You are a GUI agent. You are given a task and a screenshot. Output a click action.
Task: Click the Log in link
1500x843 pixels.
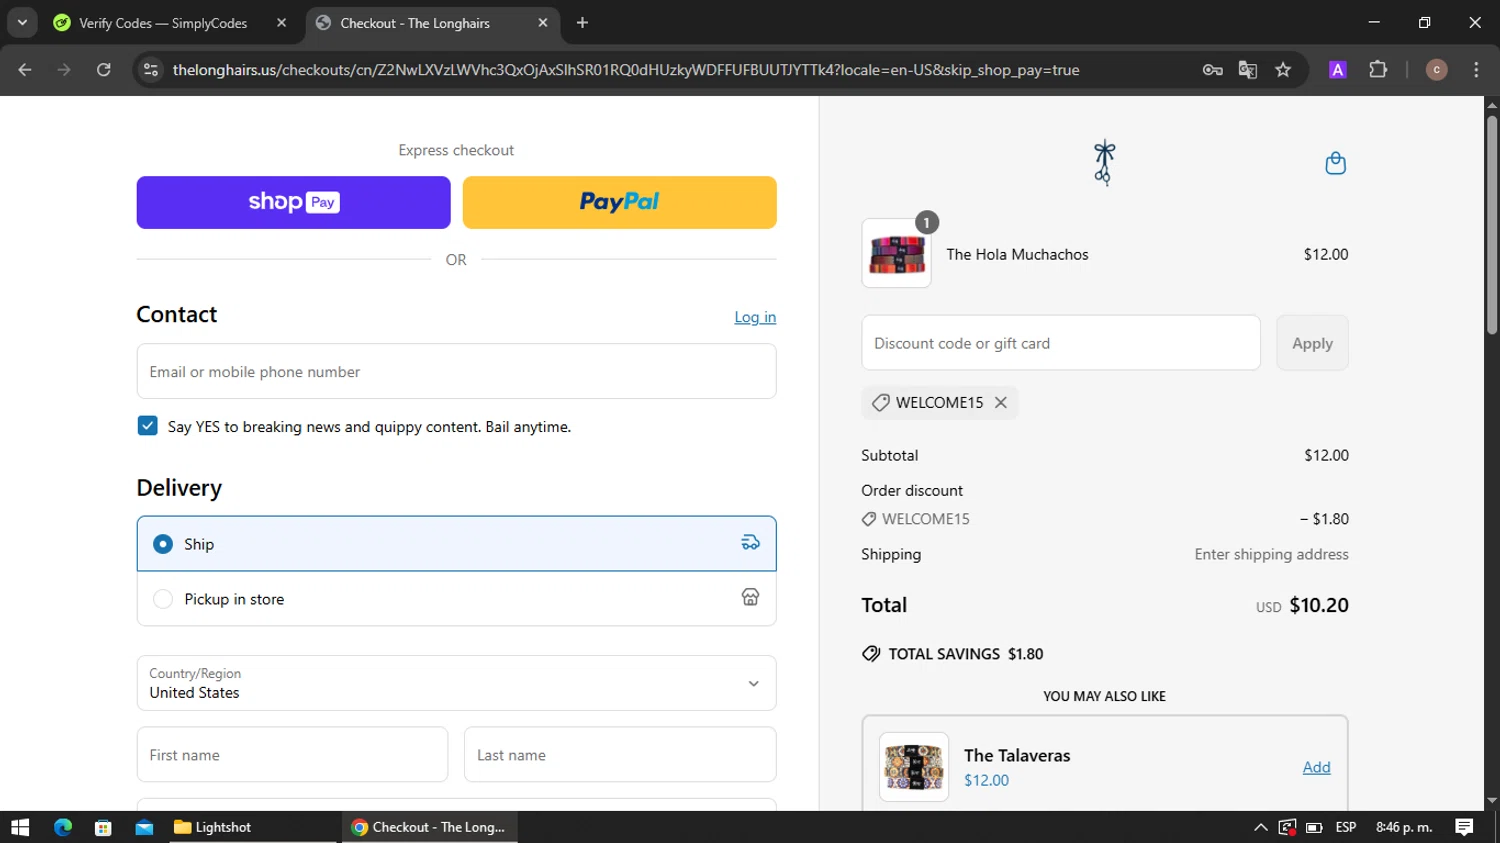[755, 317]
